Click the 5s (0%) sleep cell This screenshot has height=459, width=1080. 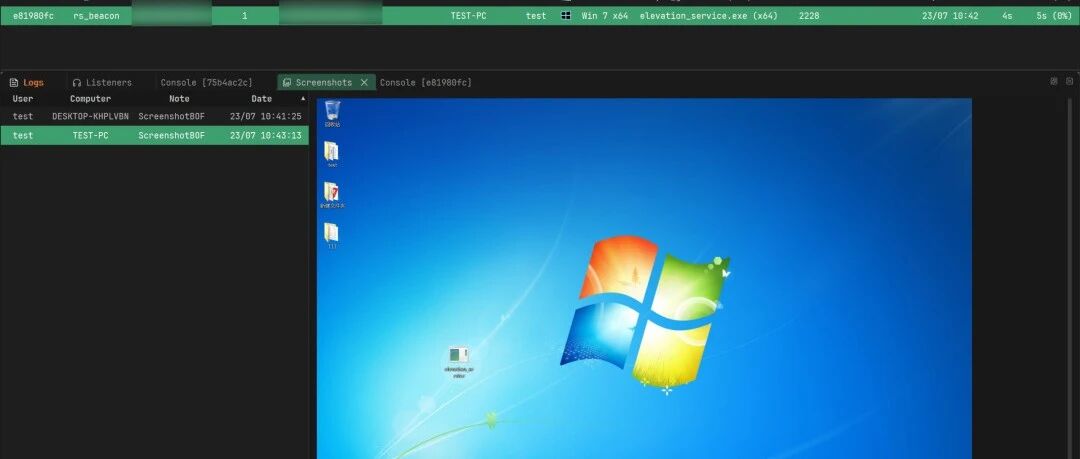[1054, 15]
